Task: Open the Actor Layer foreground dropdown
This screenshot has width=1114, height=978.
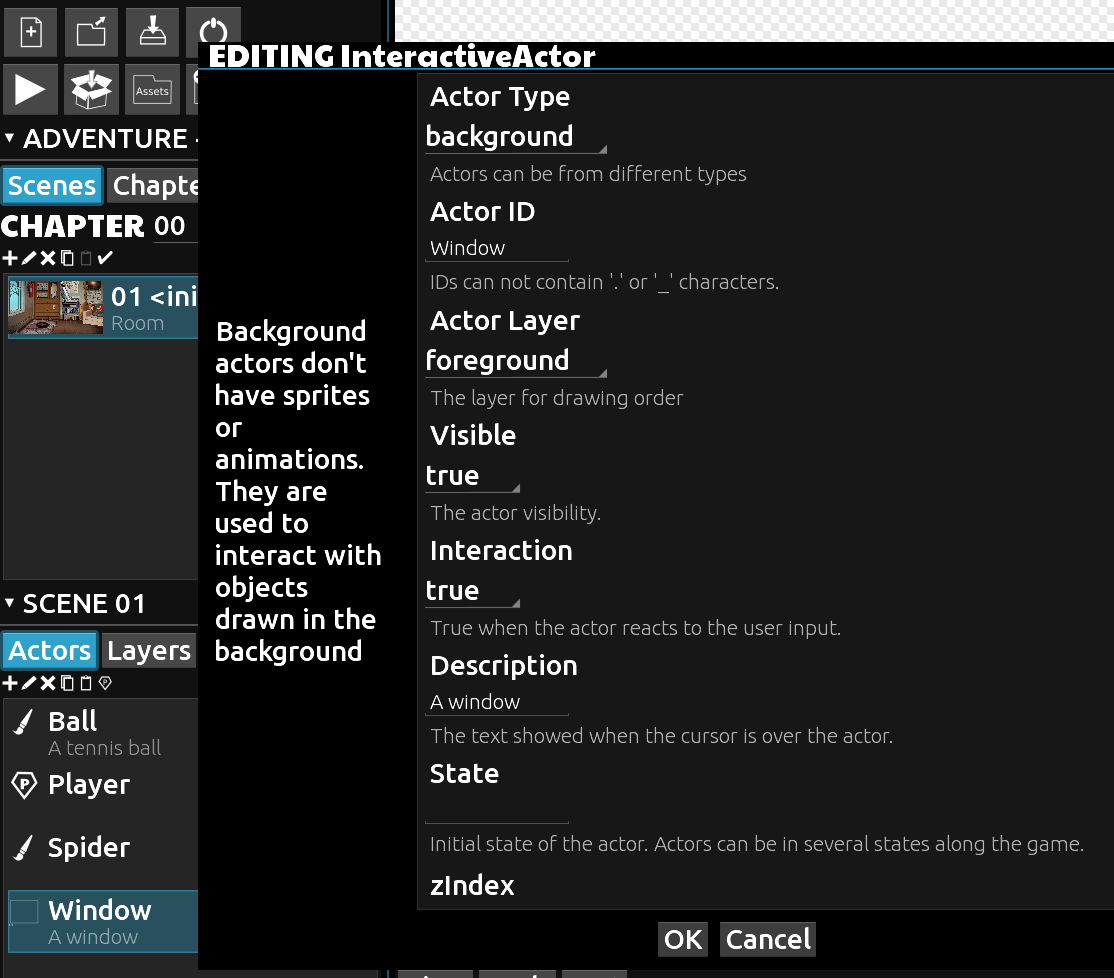Action: (x=515, y=361)
